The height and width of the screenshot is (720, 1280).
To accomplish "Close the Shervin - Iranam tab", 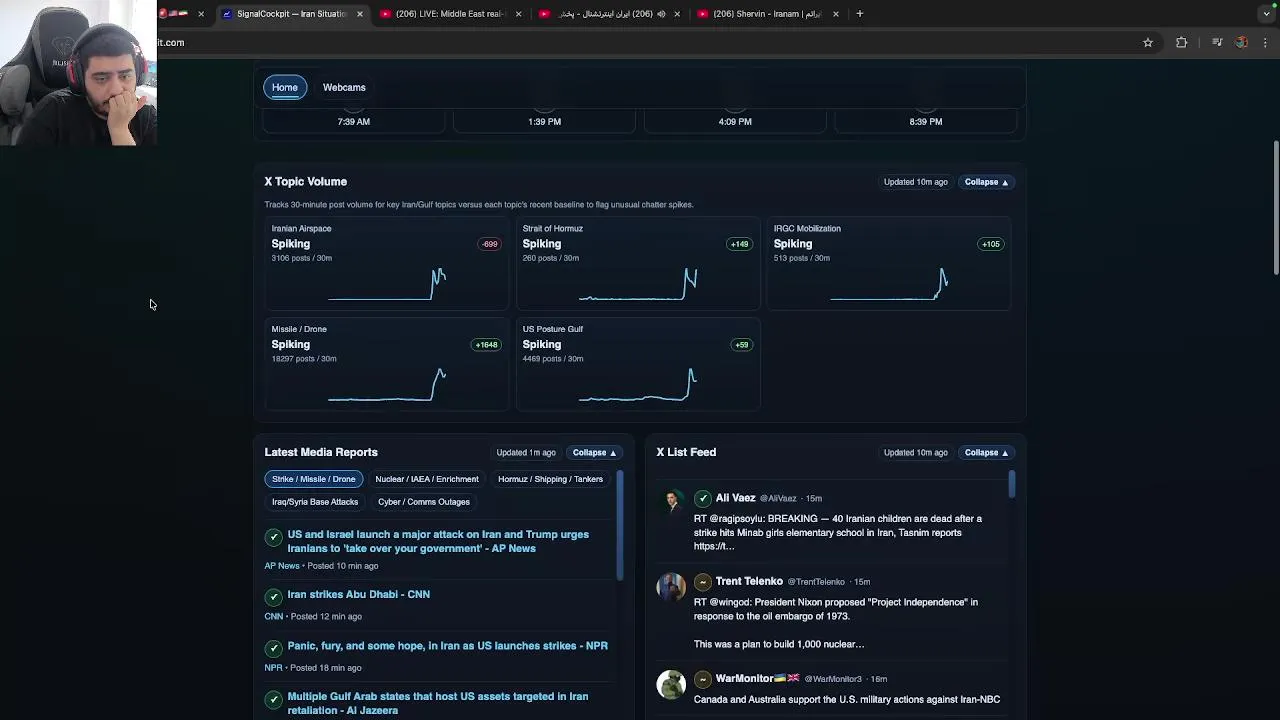I will 836,14.
